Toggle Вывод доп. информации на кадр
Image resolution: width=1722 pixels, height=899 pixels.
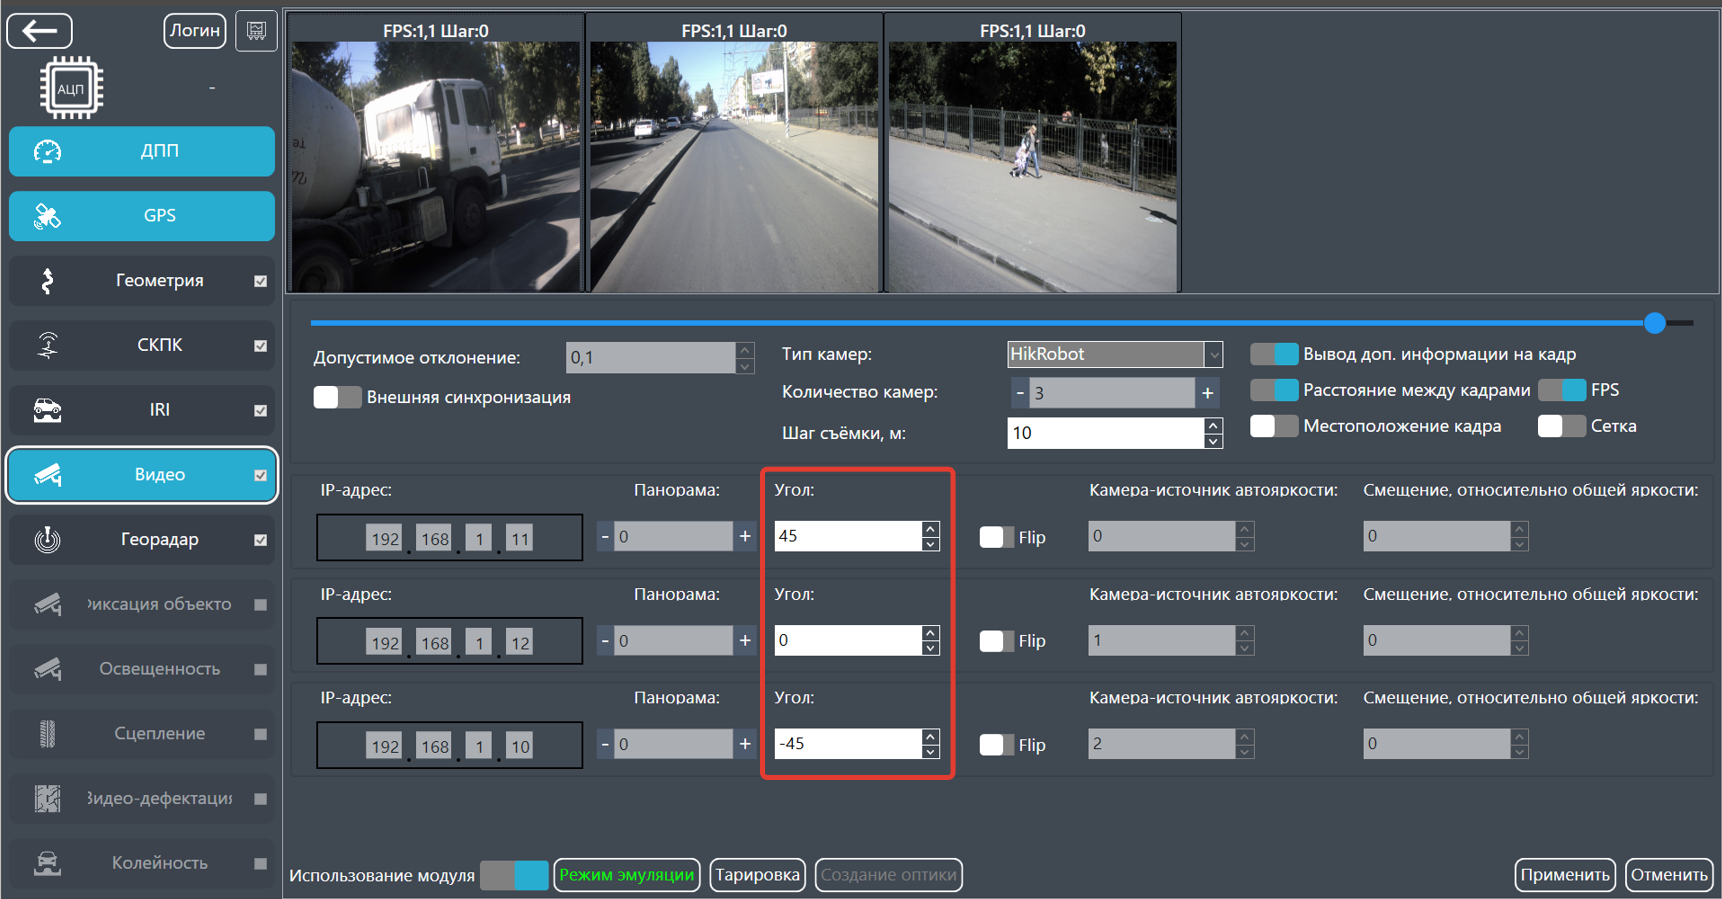[1274, 354]
